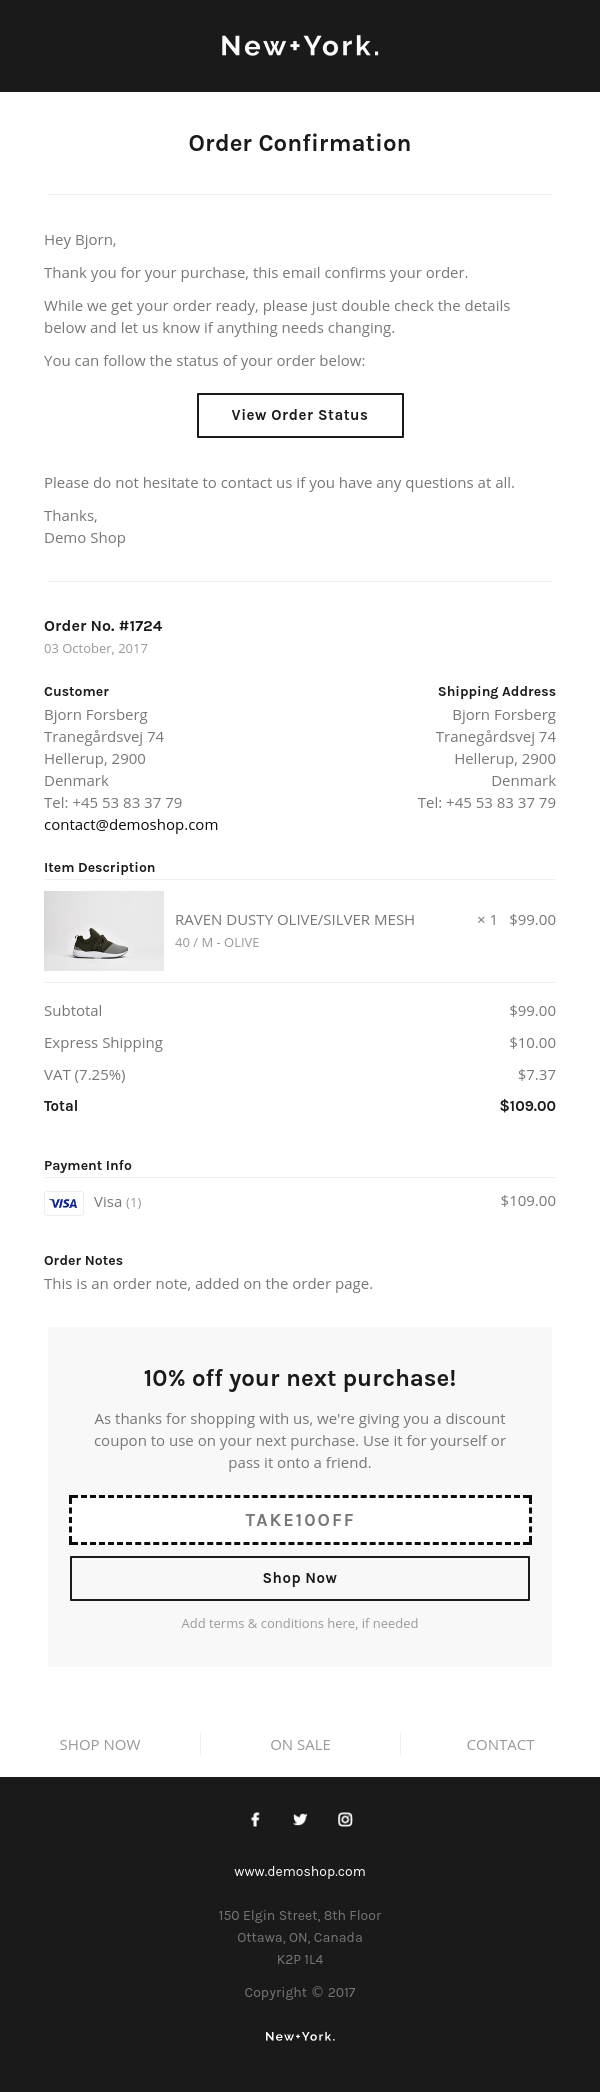Click the Raven sneaker product thumbnail
This screenshot has height=2092, width=600.
pyautogui.click(x=104, y=931)
